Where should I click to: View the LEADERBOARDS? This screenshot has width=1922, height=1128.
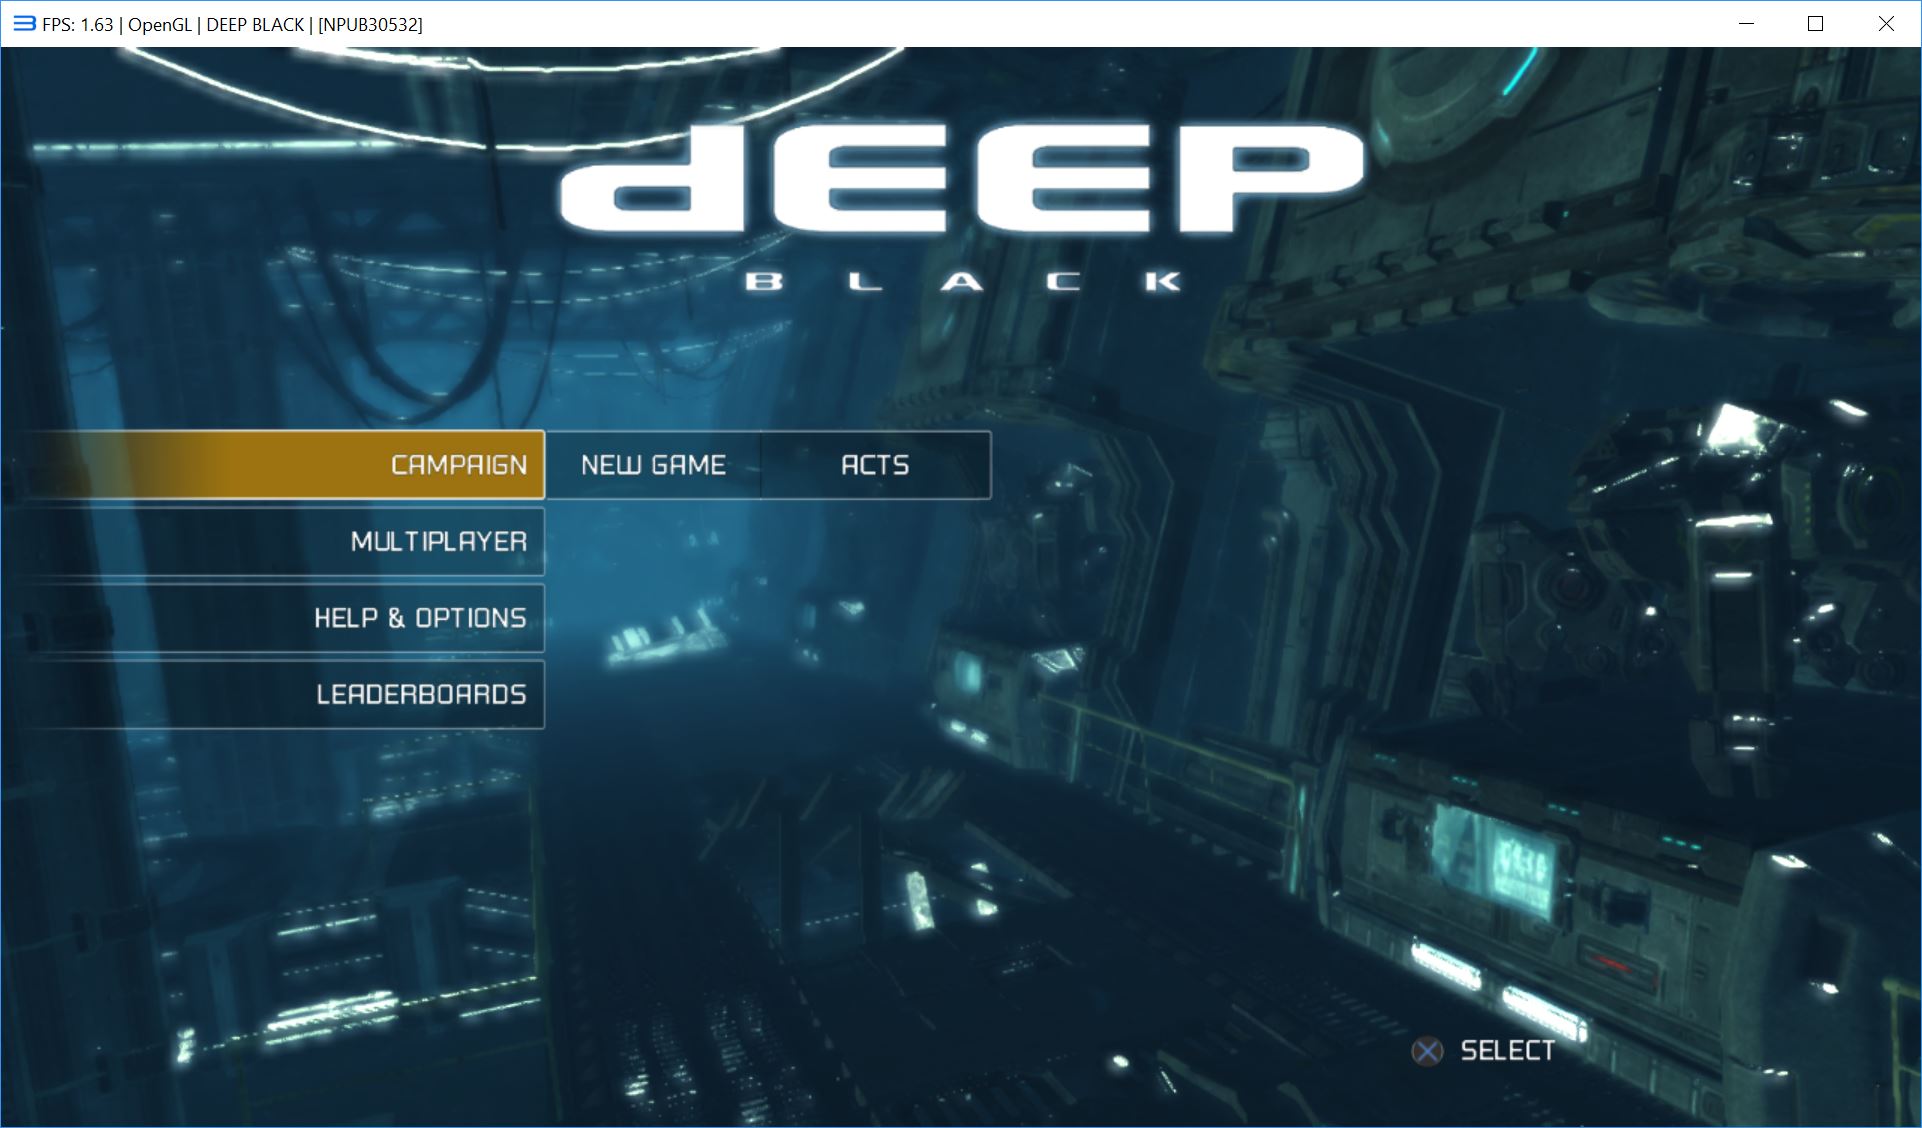(x=421, y=694)
